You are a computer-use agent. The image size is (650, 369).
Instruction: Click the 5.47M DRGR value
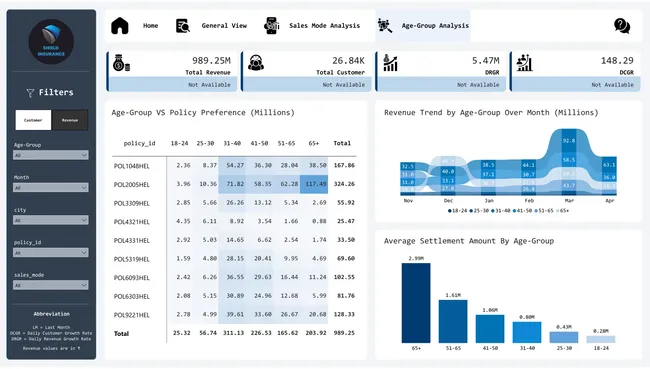[486, 61]
